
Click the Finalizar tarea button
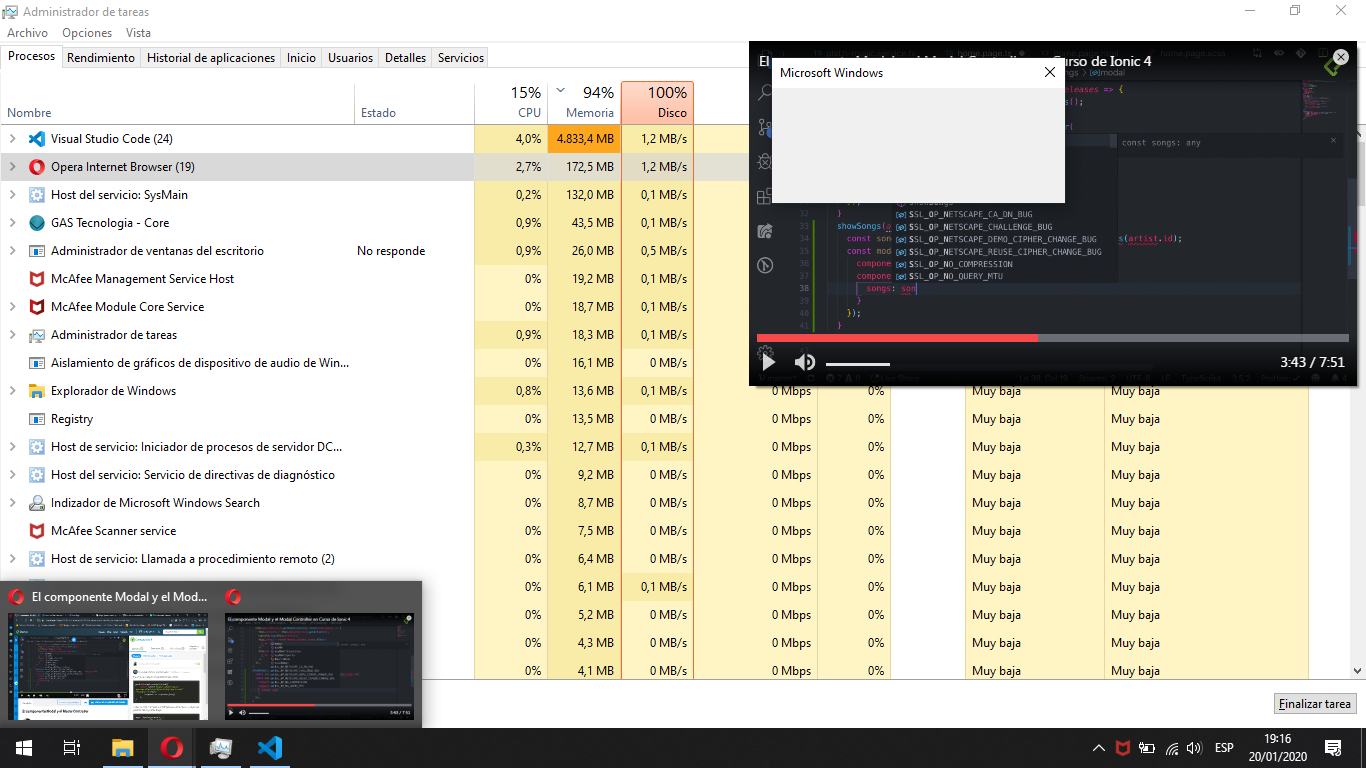pos(1314,703)
